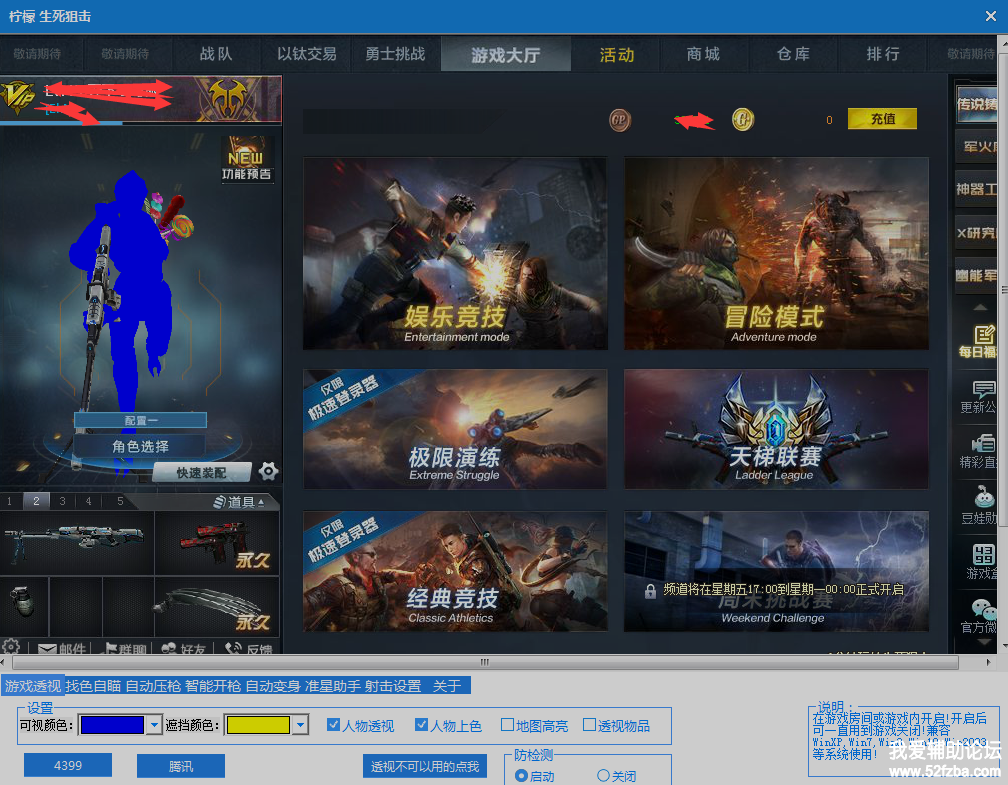Open the NEW 功能预告 feature preview icon
1008x785 pixels.
click(x=246, y=159)
